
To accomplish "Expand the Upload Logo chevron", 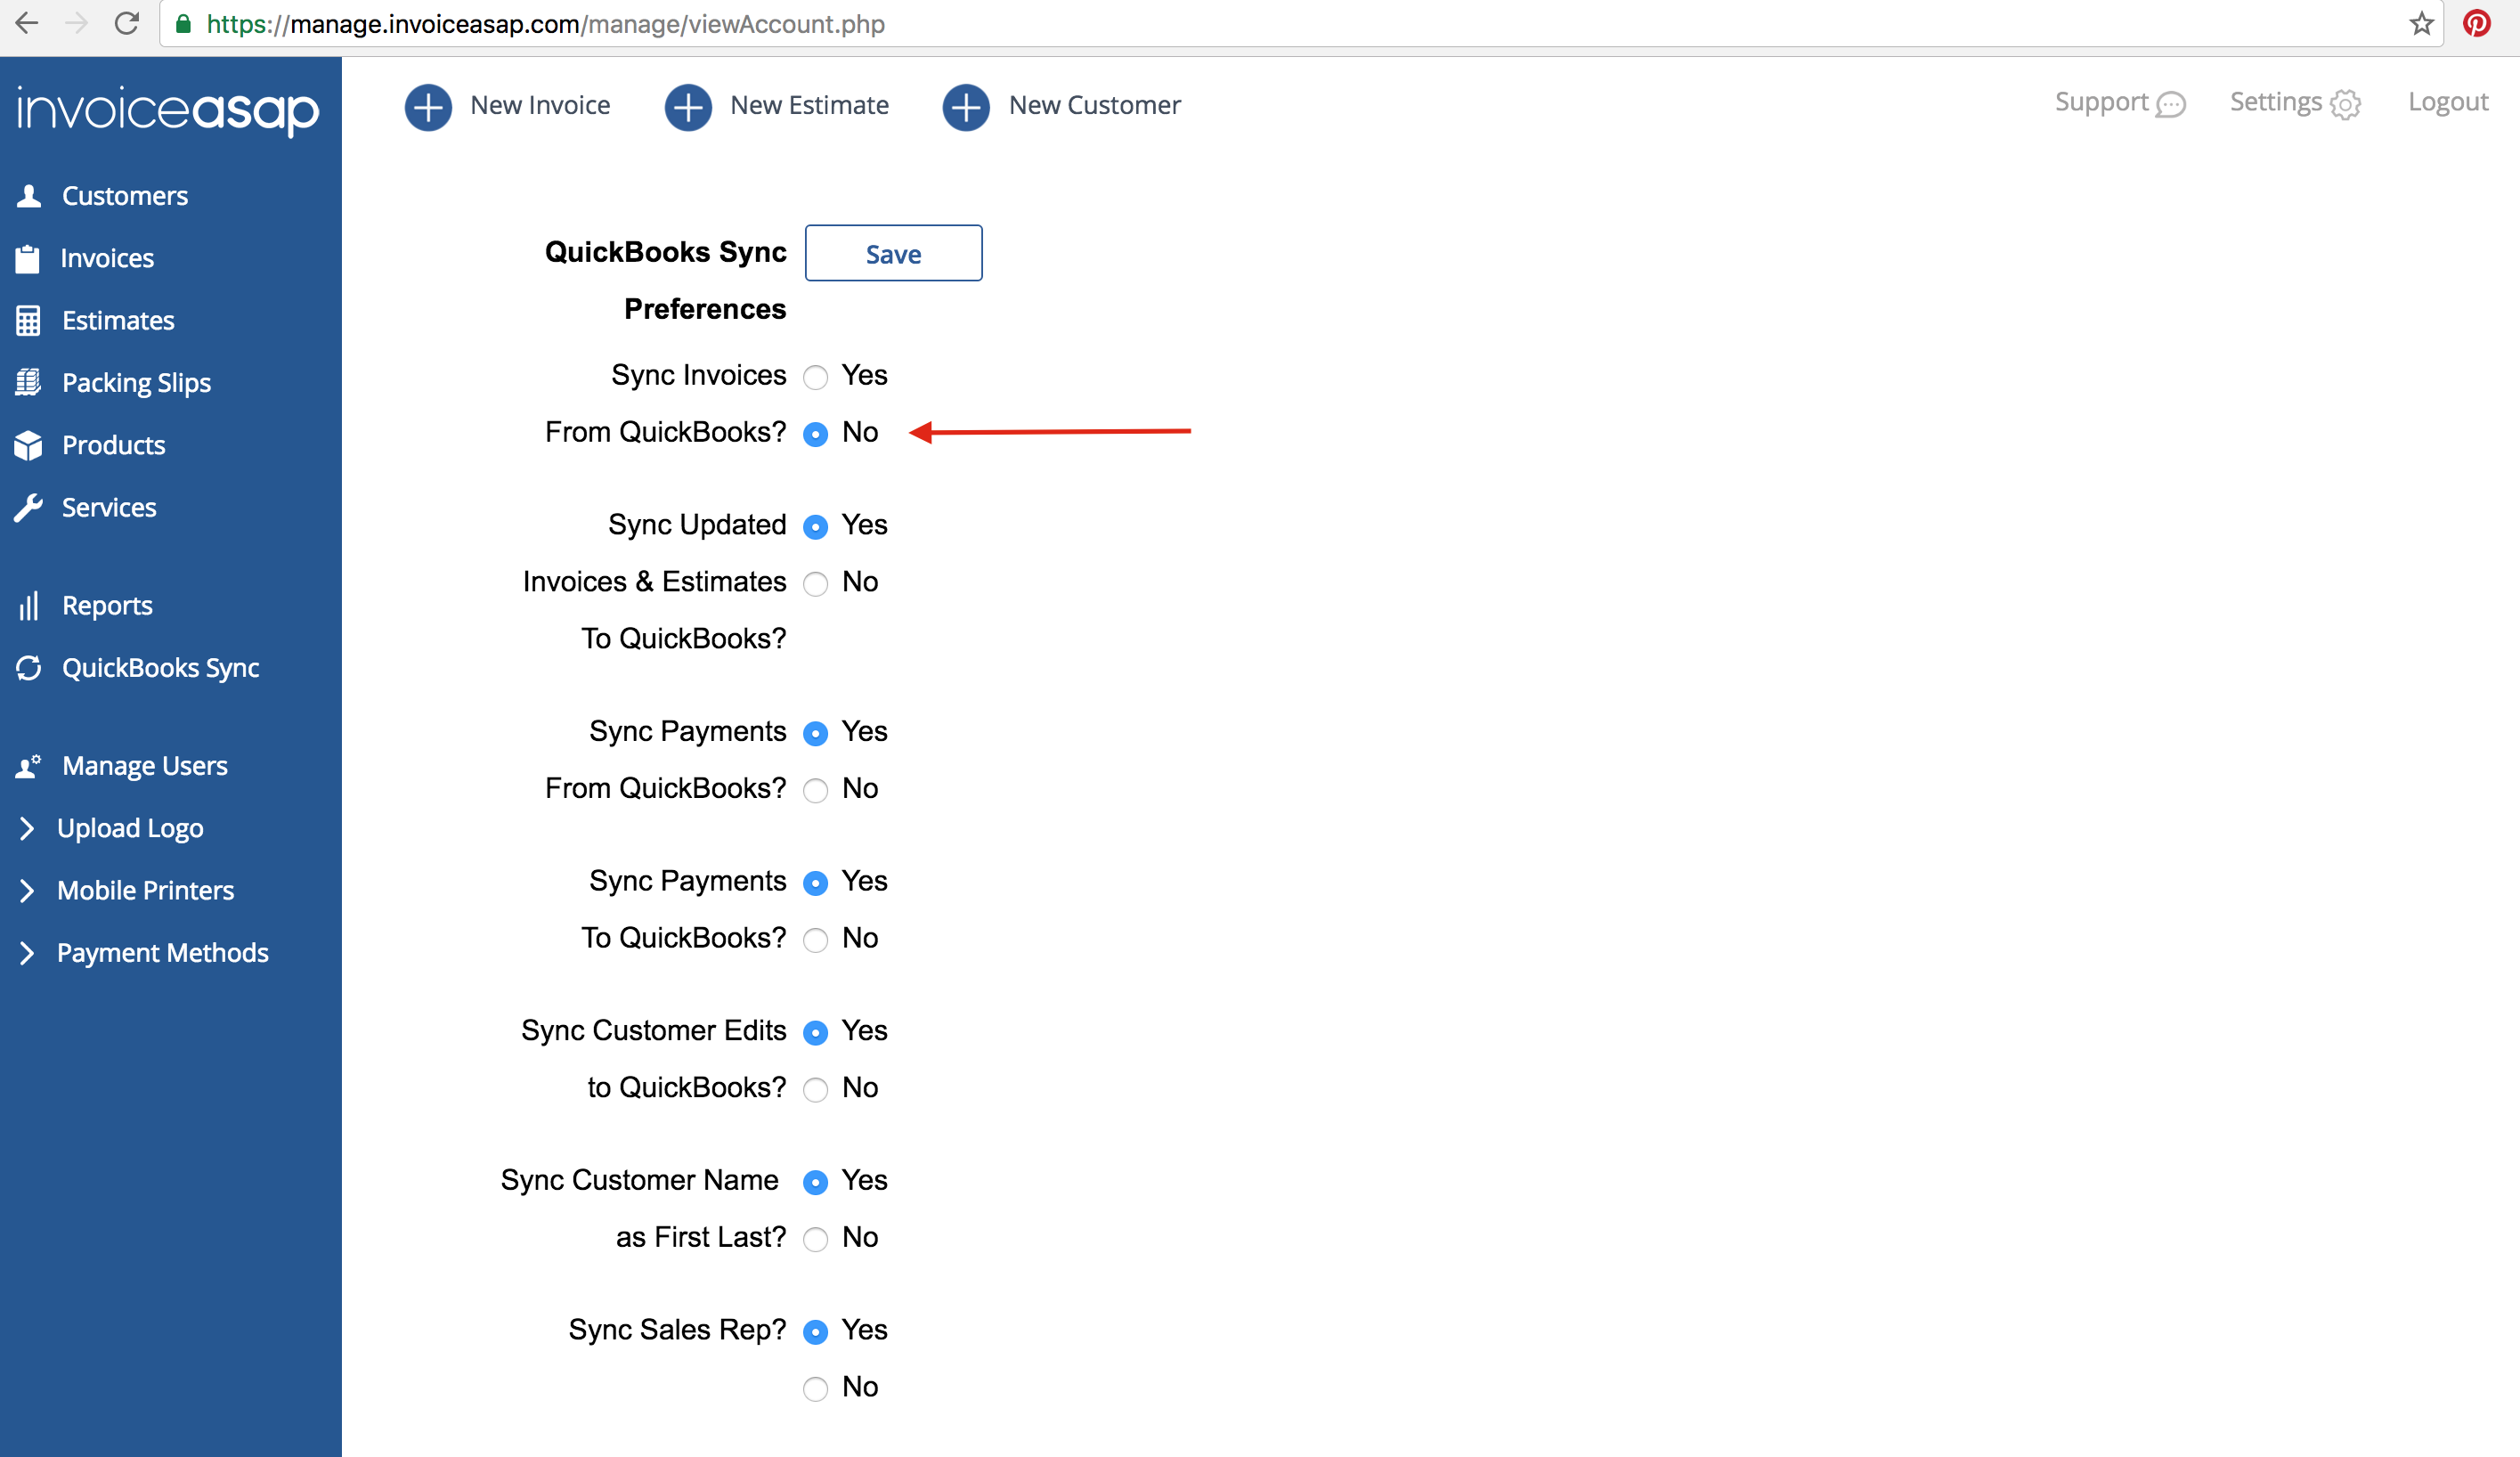I will click(x=27, y=828).
